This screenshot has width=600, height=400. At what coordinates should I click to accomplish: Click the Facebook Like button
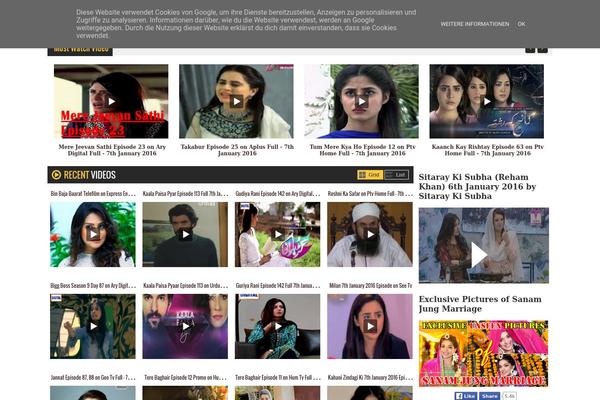tap(465, 396)
